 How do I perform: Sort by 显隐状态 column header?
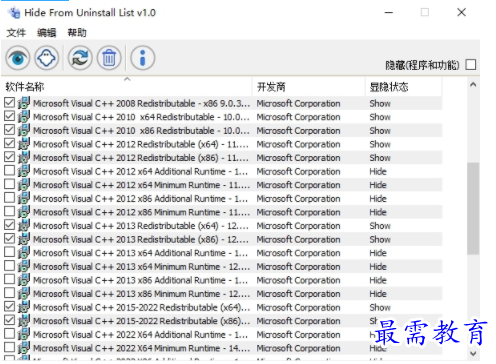click(x=404, y=87)
